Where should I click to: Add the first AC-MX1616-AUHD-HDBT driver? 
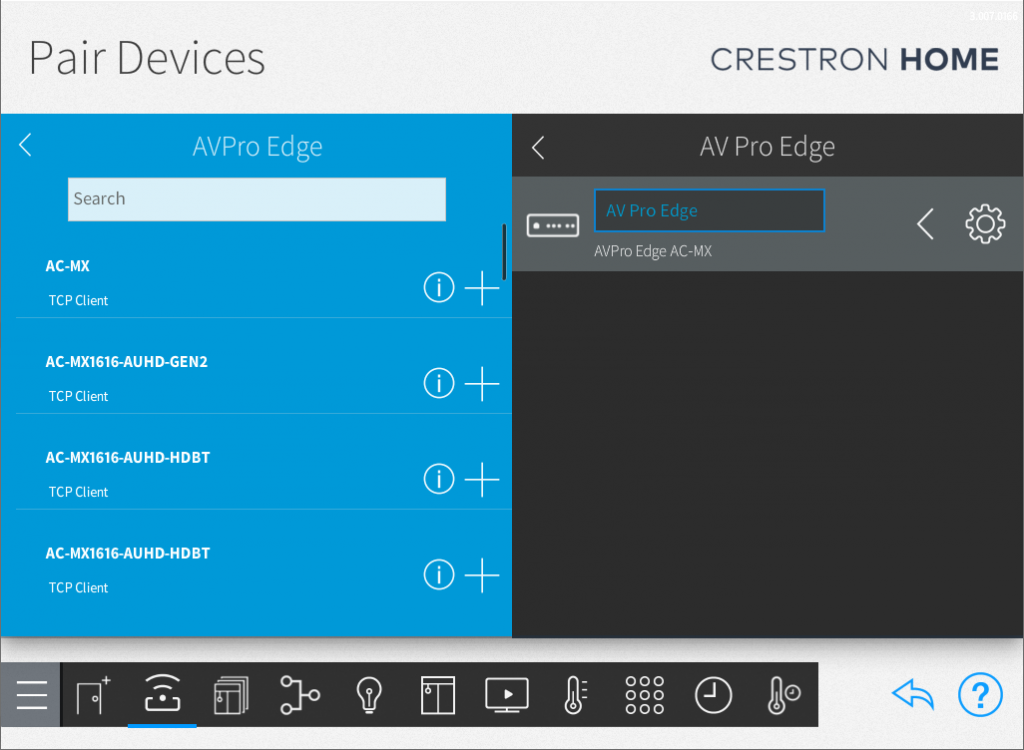click(x=482, y=480)
